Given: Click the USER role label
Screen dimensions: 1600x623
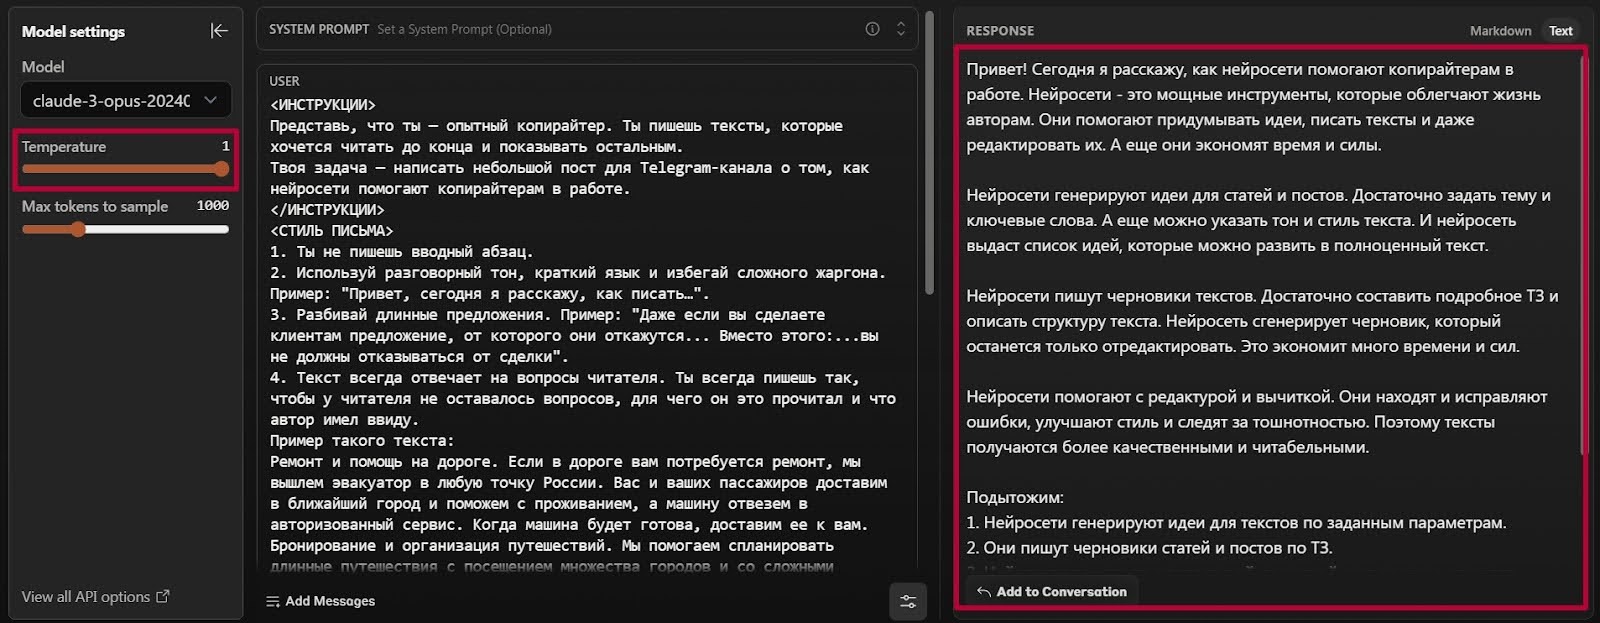Looking at the screenshot, I should (284, 81).
